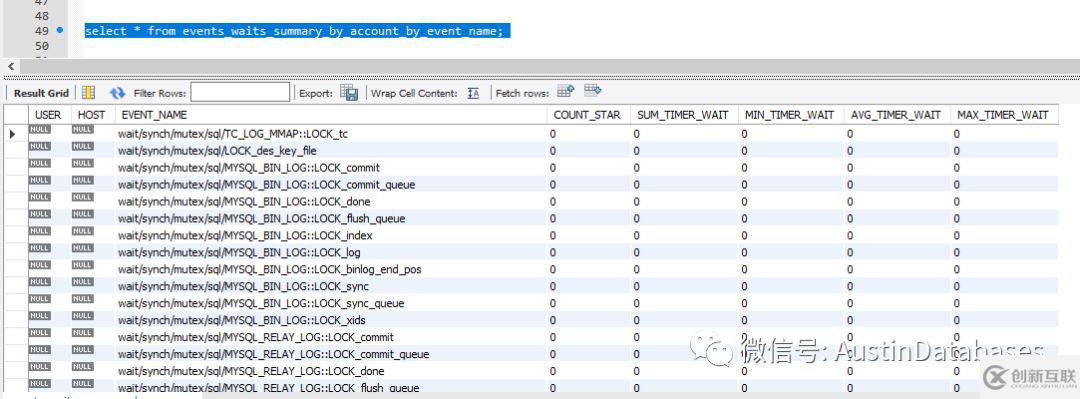Click USER NULL cell in BIN_LOG::LOCK_xids row
This screenshot has height=399, width=1080.
tap(40, 316)
